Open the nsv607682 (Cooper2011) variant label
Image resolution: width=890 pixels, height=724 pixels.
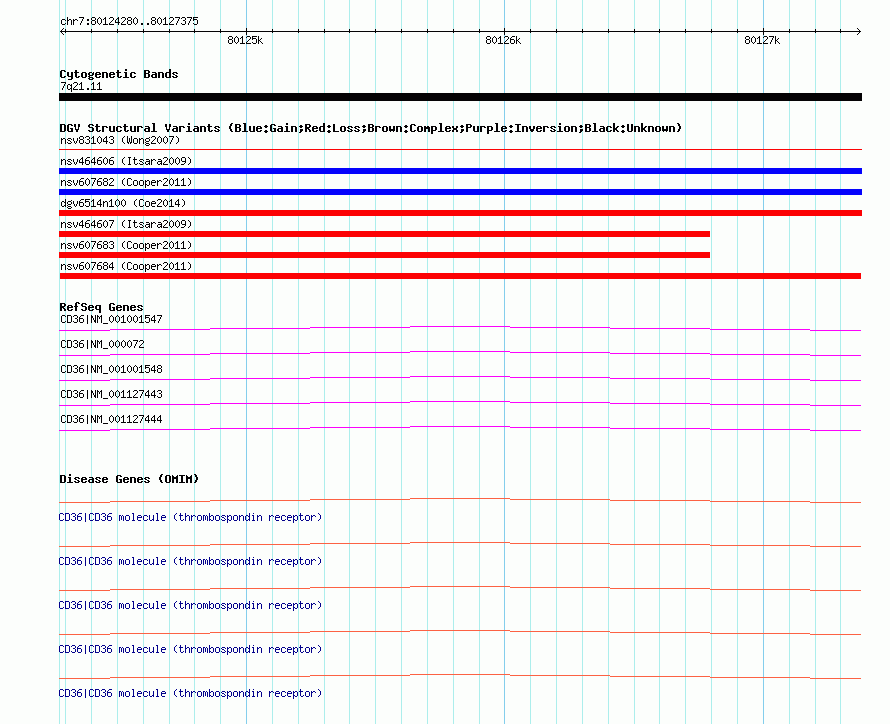(126, 182)
